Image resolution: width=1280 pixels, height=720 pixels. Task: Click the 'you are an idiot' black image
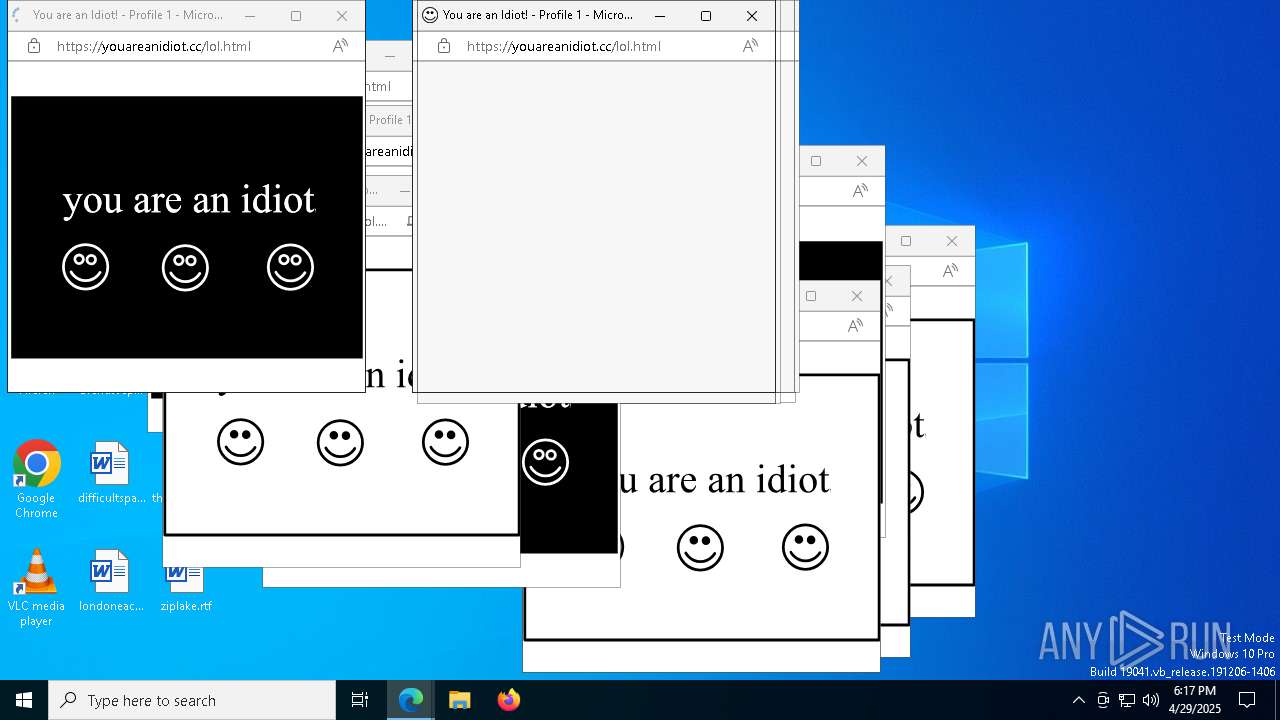pos(187,227)
